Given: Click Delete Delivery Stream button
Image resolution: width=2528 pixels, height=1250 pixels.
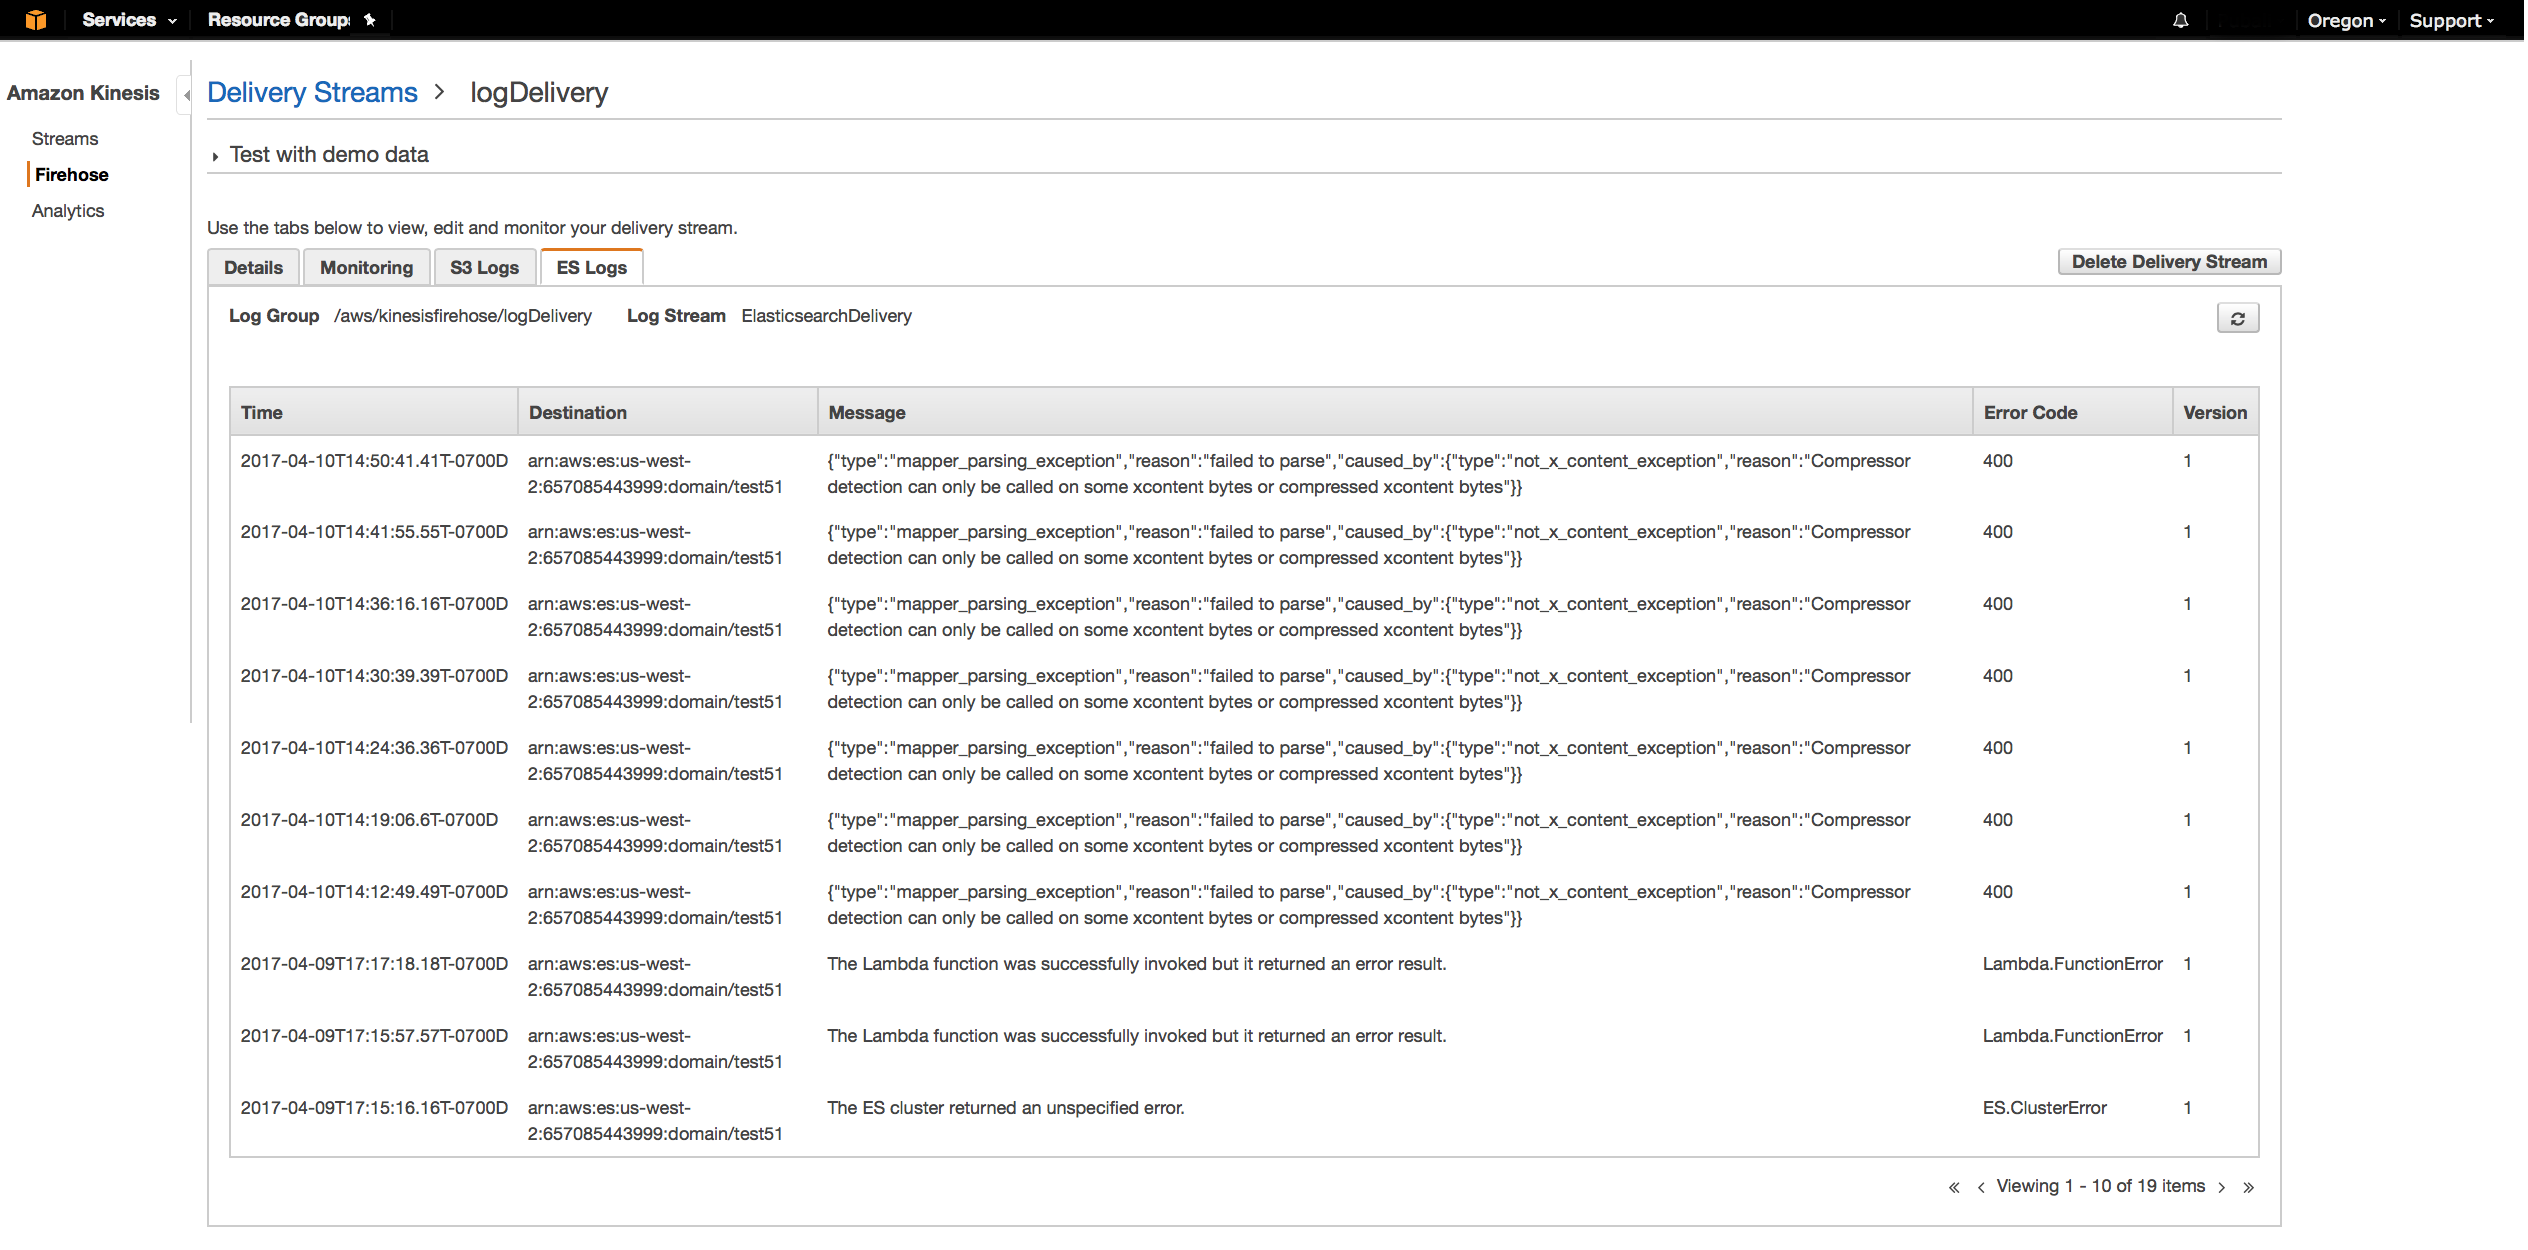Looking at the screenshot, I should coord(2168,262).
